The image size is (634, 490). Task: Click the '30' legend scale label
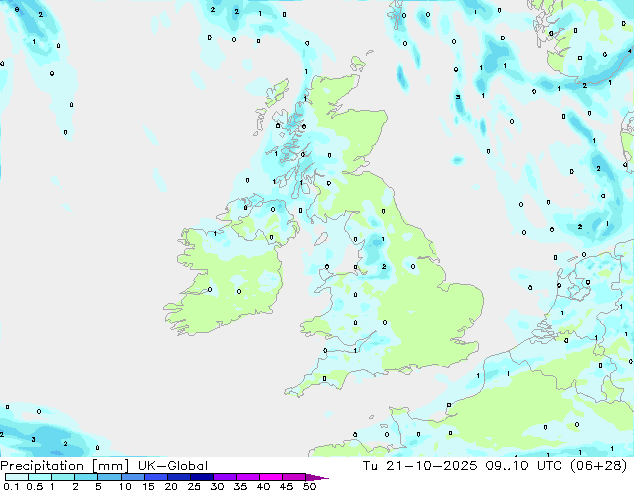tap(217, 486)
